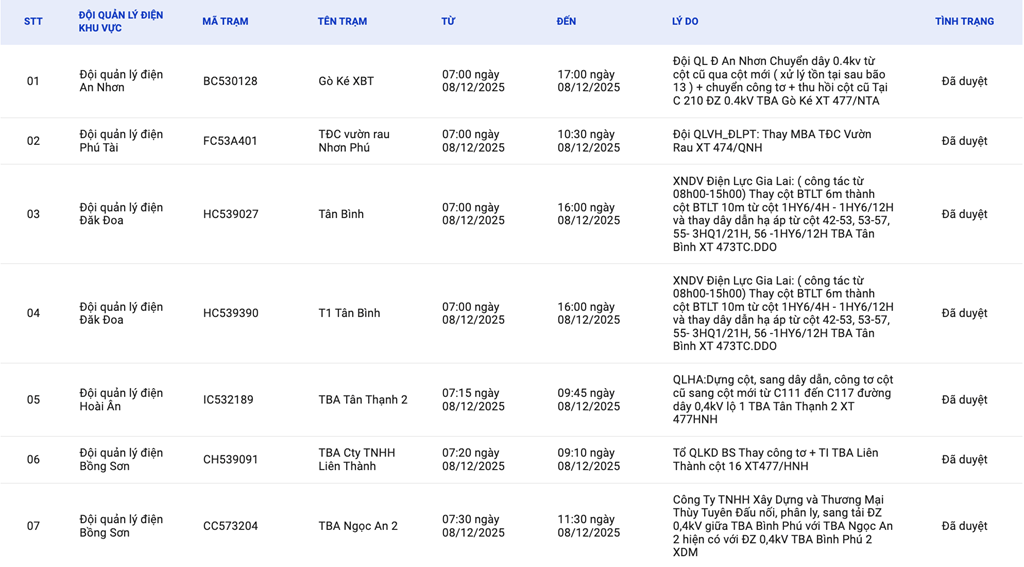Viewport: 1024px width, 567px height.
Task: Select station code FC53A401
Action: (x=230, y=141)
